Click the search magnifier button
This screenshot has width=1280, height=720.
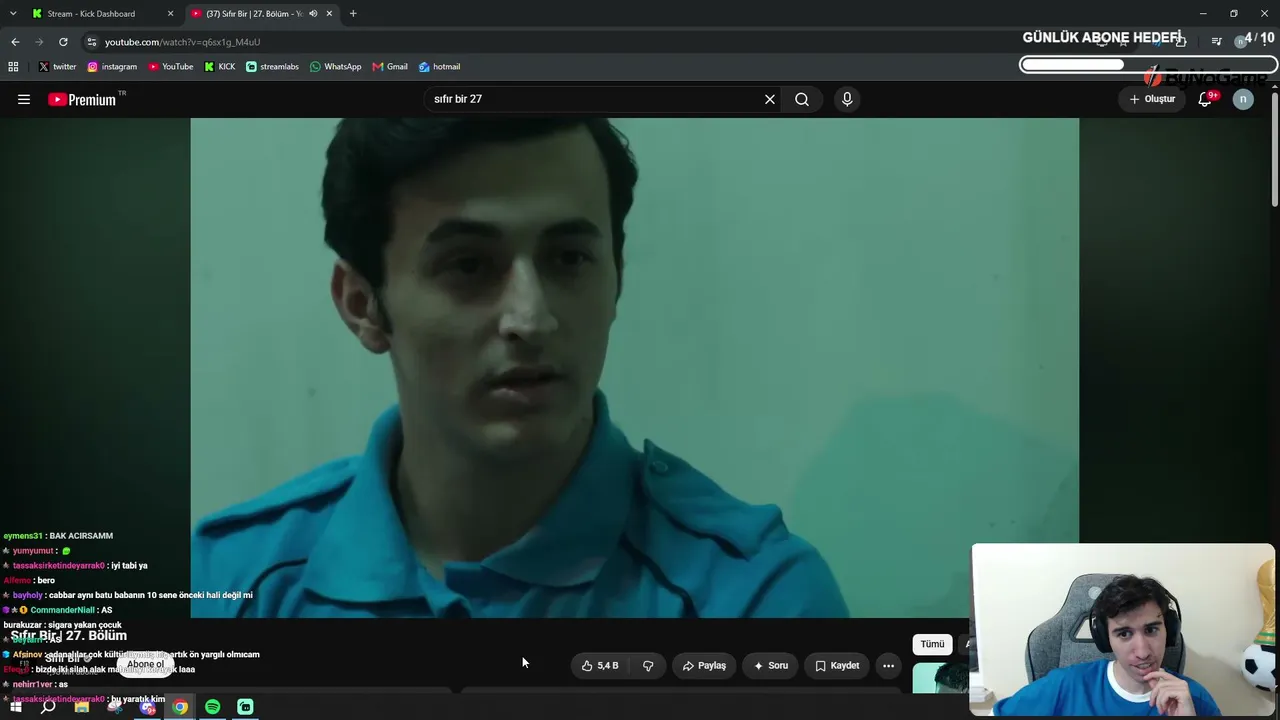pyautogui.click(x=802, y=99)
